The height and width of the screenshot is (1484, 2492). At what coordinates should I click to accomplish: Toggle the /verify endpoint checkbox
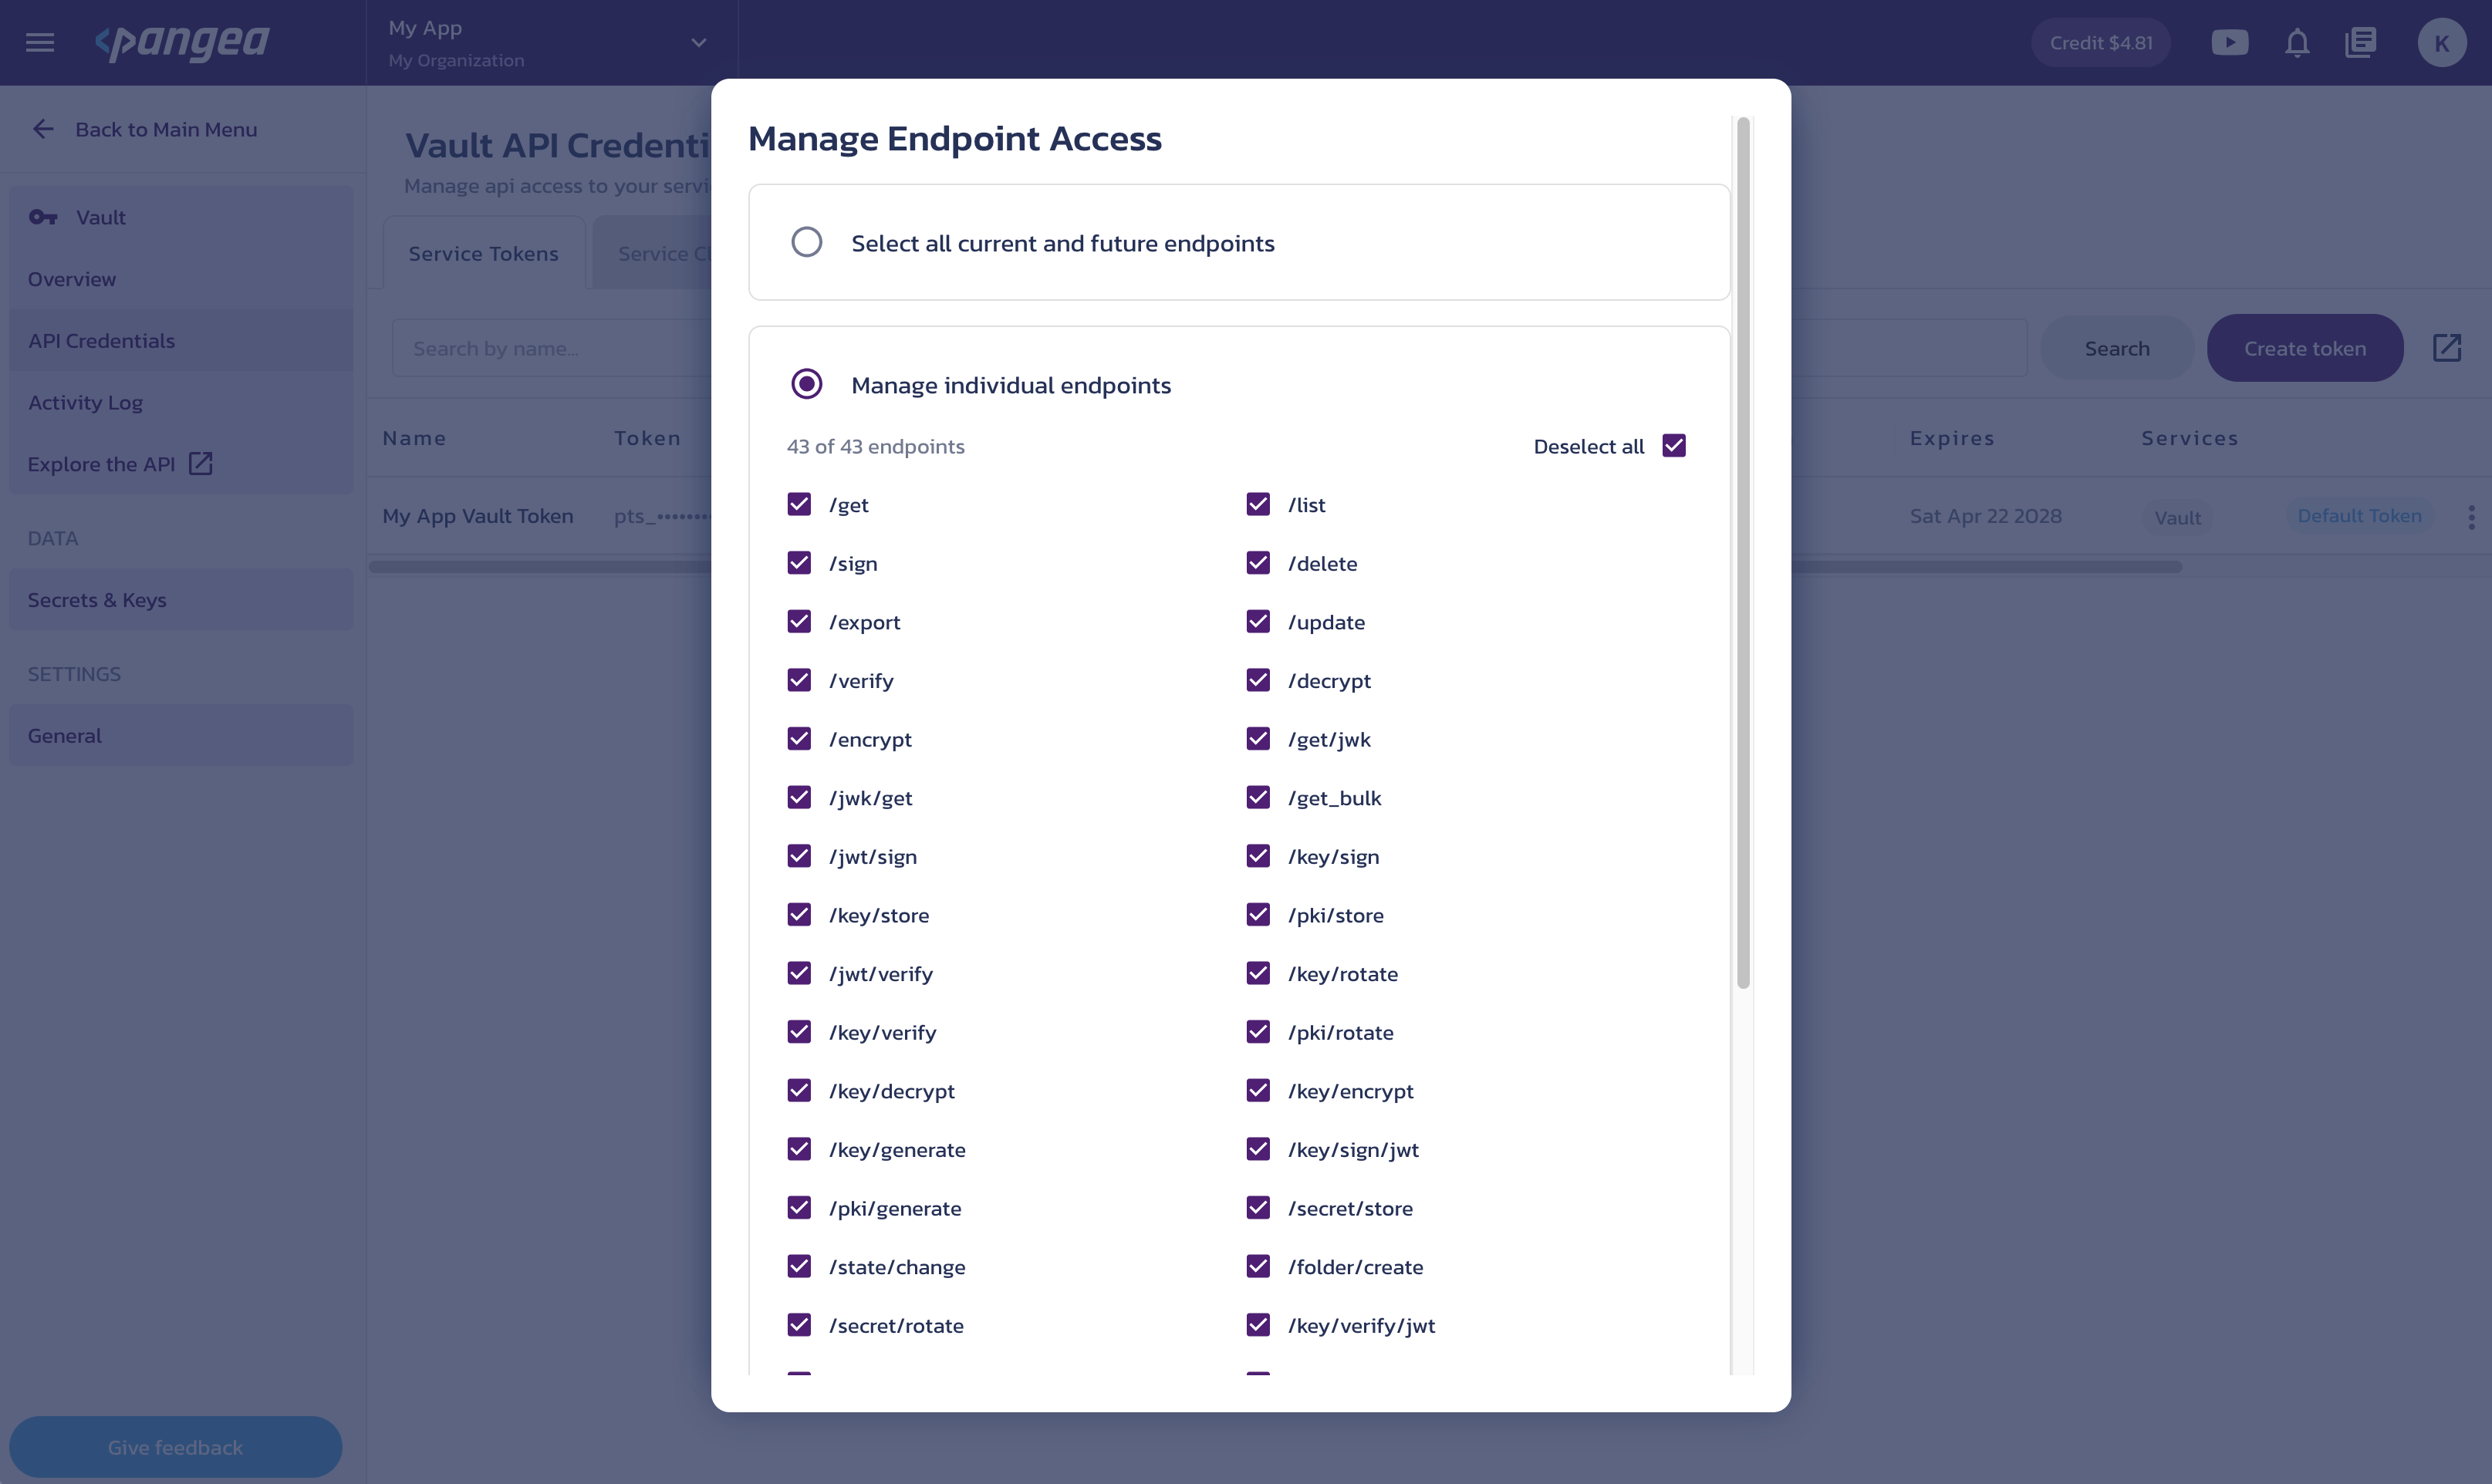tap(798, 680)
